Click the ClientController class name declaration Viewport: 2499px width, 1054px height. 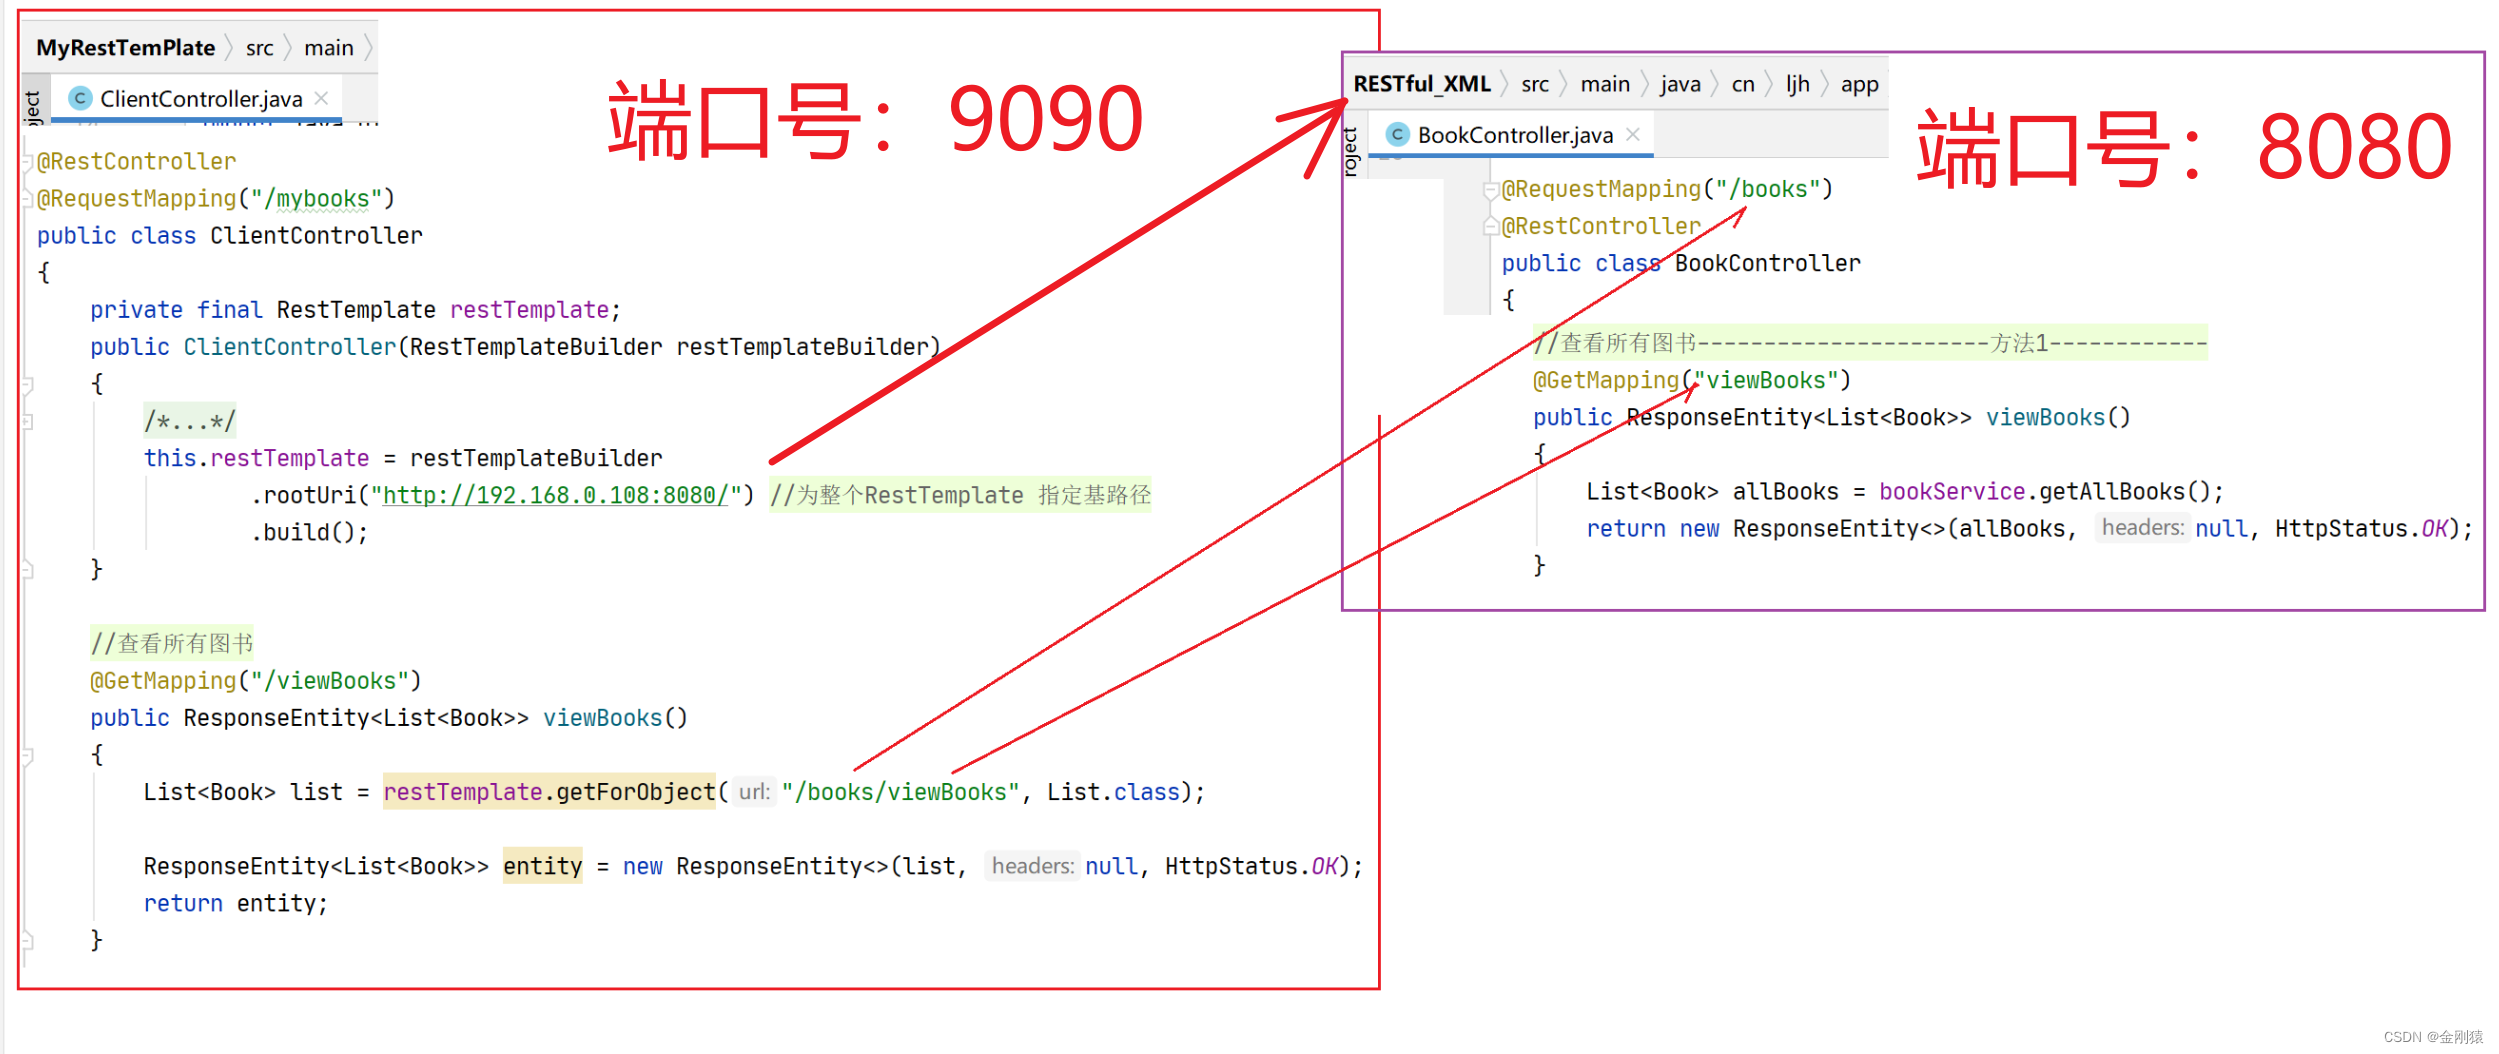pos(316,236)
